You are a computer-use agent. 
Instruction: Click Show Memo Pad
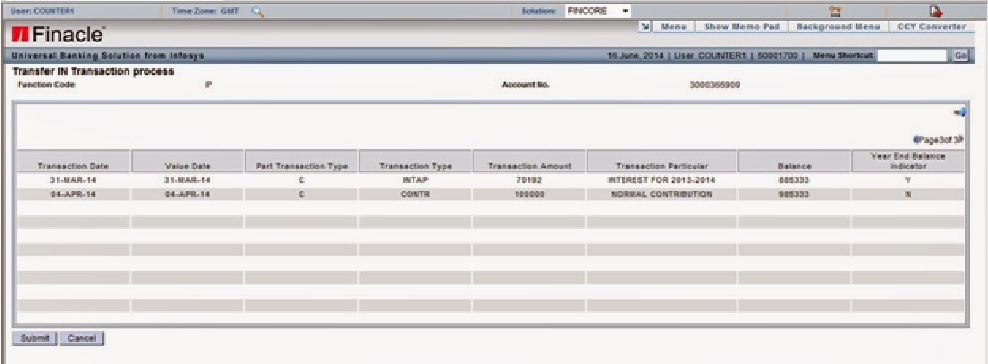pos(742,26)
